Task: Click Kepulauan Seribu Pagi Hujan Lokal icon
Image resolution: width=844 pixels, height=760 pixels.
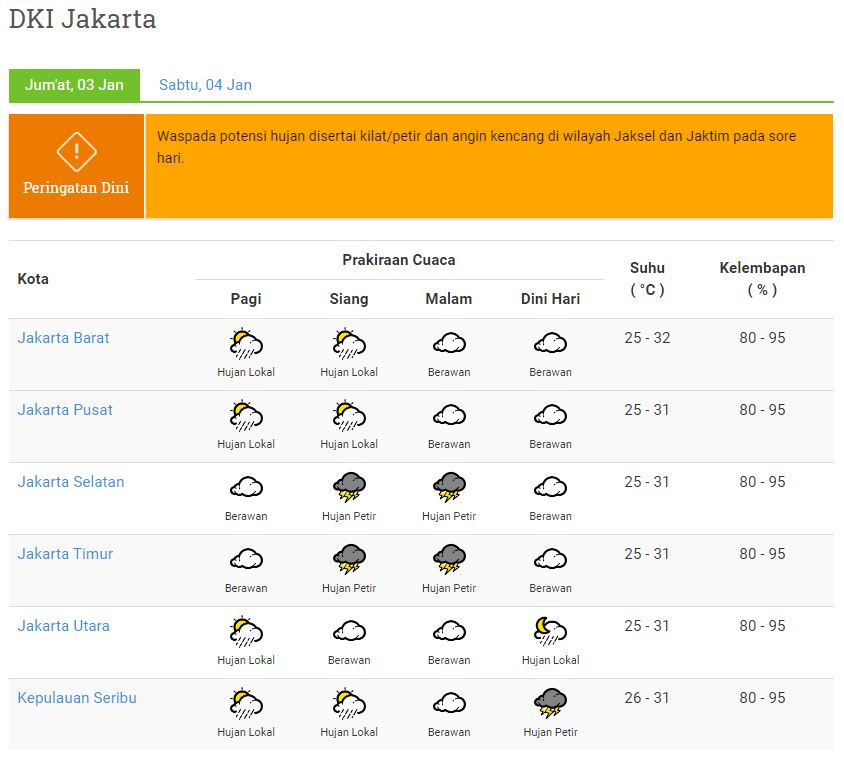Action: click(x=246, y=703)
